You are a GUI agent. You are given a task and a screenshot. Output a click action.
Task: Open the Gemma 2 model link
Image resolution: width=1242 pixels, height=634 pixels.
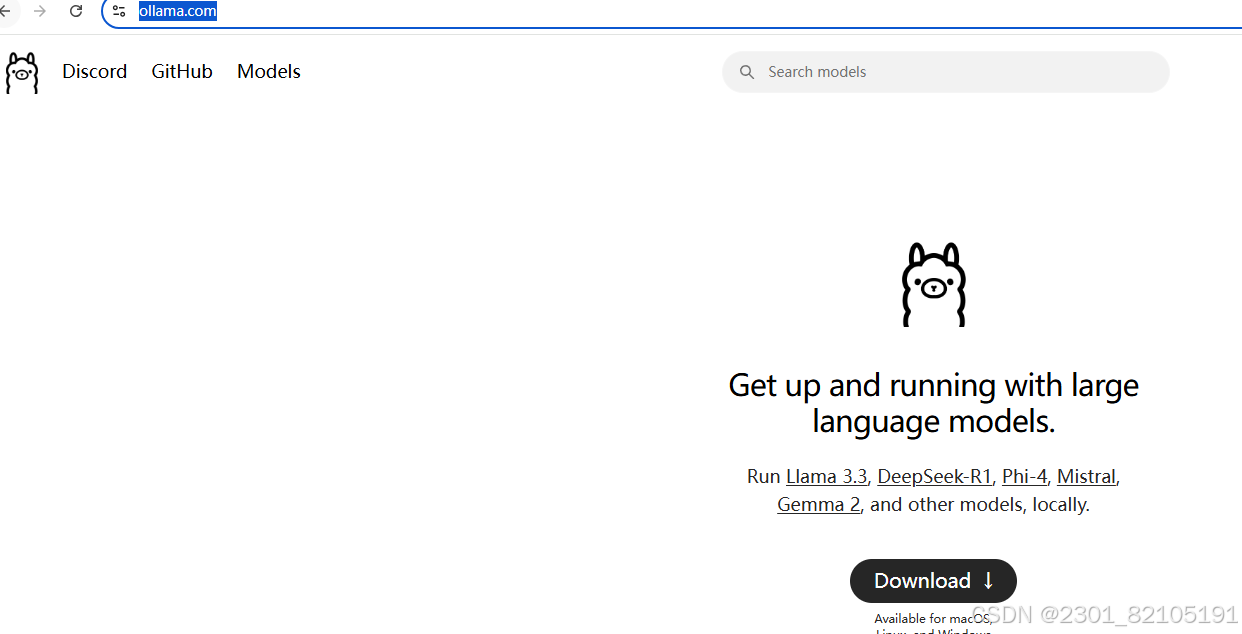tap(819, 505)
